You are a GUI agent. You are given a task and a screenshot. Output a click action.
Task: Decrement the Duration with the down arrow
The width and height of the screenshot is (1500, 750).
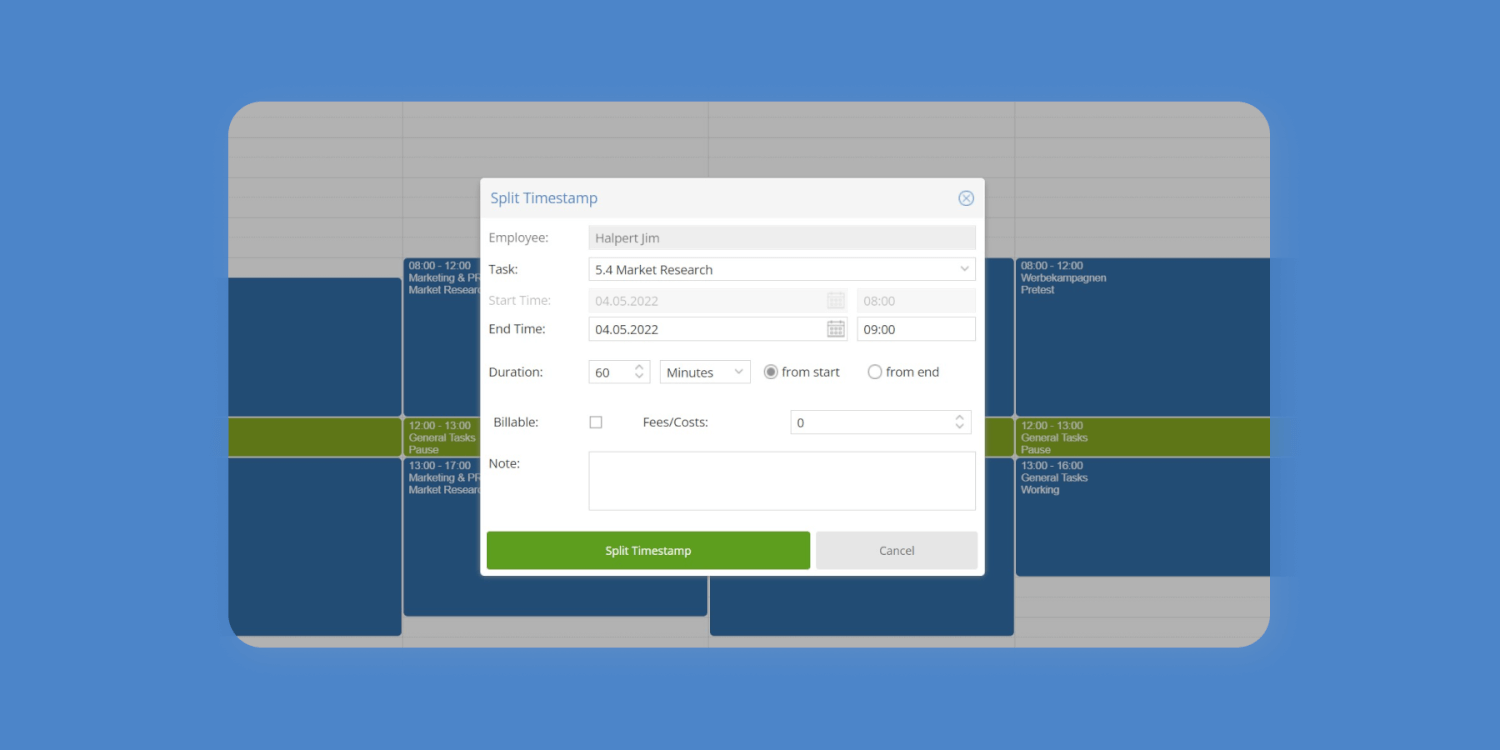point(641,377)
